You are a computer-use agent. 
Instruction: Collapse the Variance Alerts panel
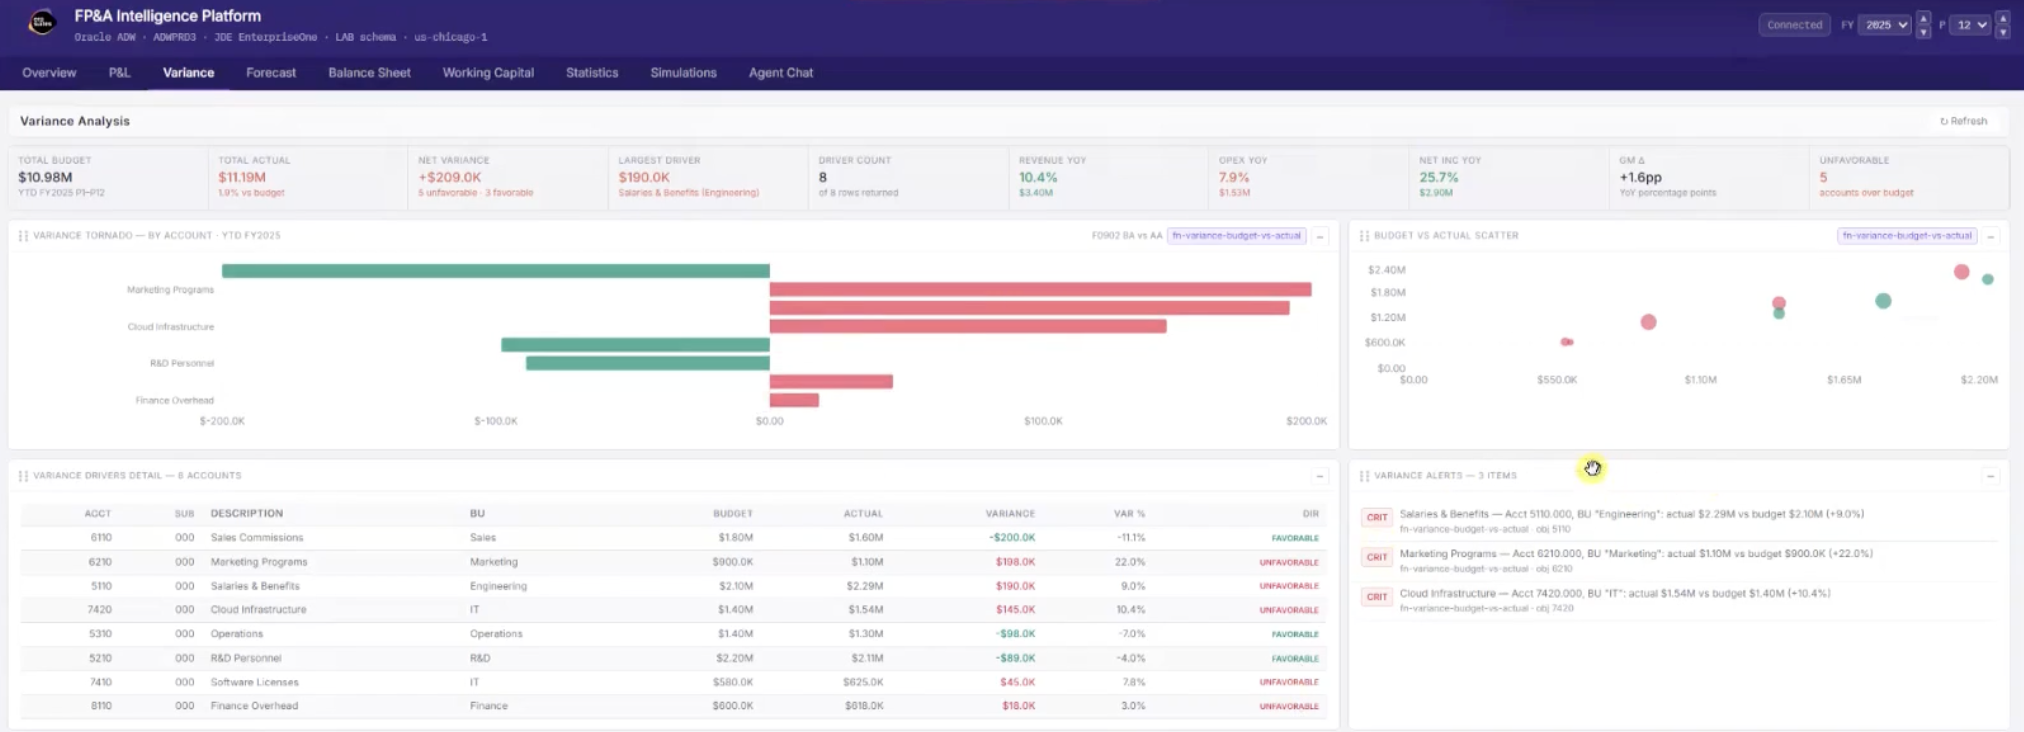1990,477
